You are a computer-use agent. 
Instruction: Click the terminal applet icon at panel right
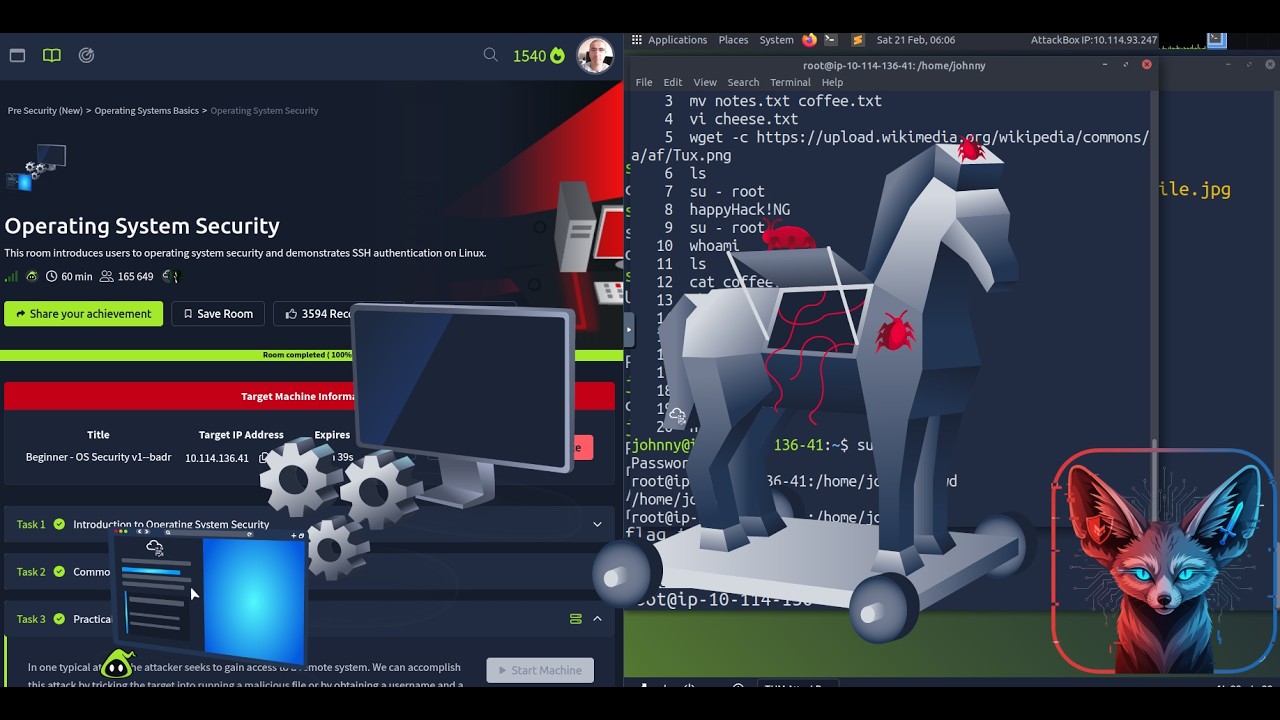tap(1216, 40)
